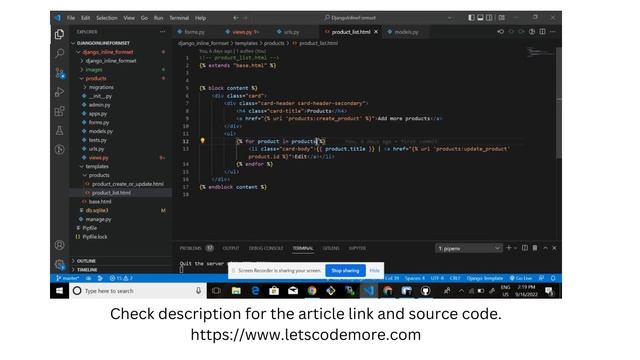Screen dimensions: 640x360
Task: Switch to the DEBUG CONSOLE panel tab
Action: coord(266,248)
